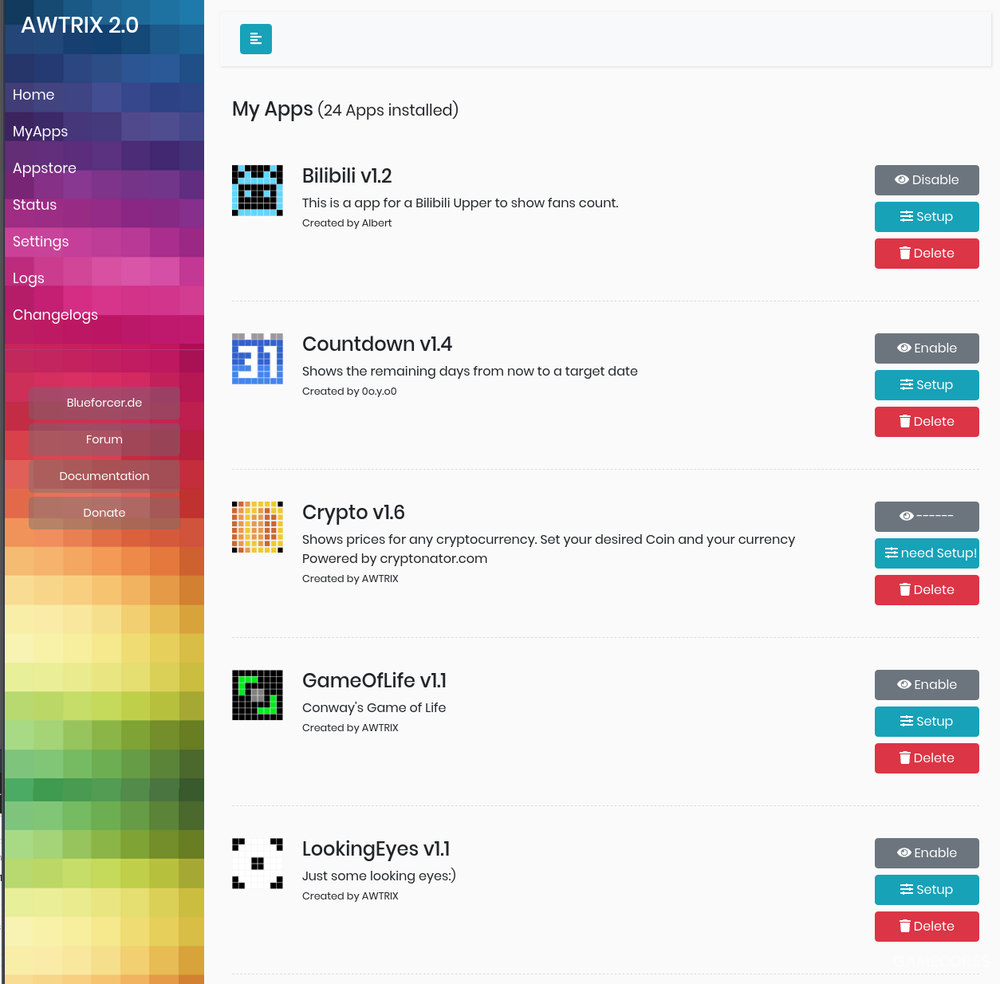This screenshot has width=1000, height=984.
Task: Click the GameOfLife app pixel icon
Action: click(x=257, y=695)
